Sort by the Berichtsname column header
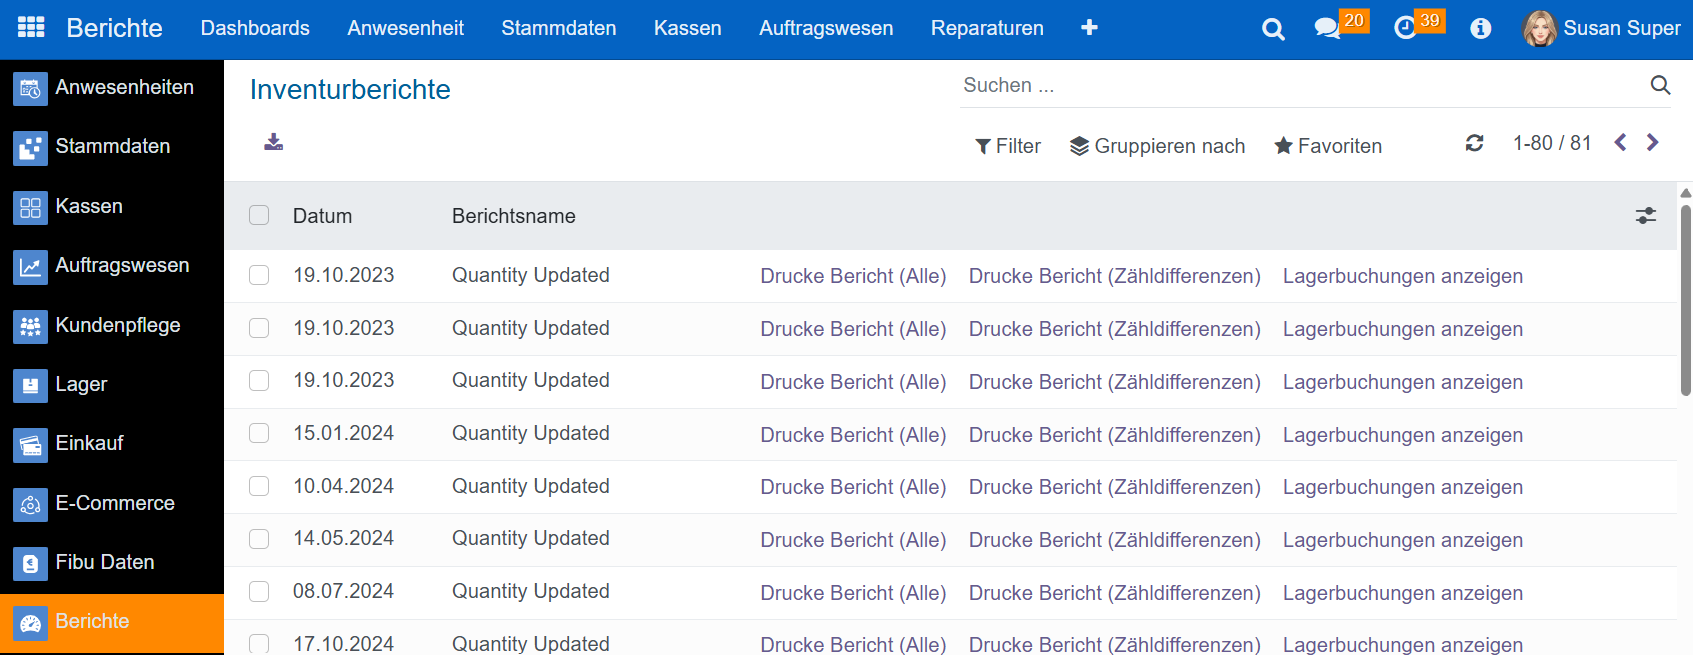 click(514, 216)
